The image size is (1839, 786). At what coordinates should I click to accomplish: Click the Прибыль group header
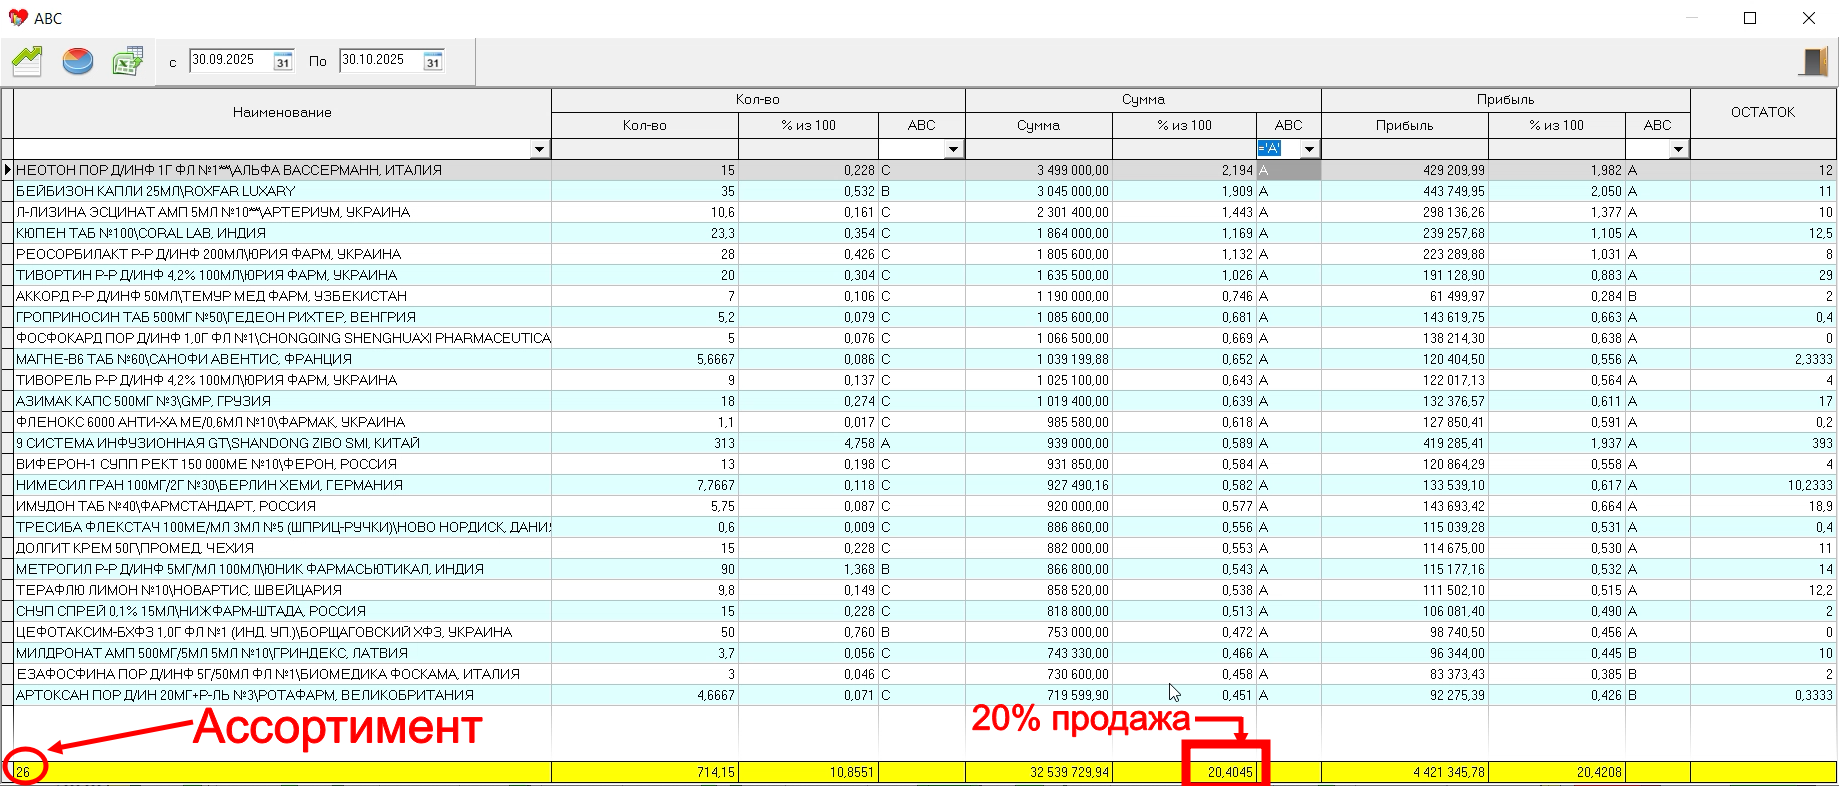pyautogui.click(x=1505, y=100)
